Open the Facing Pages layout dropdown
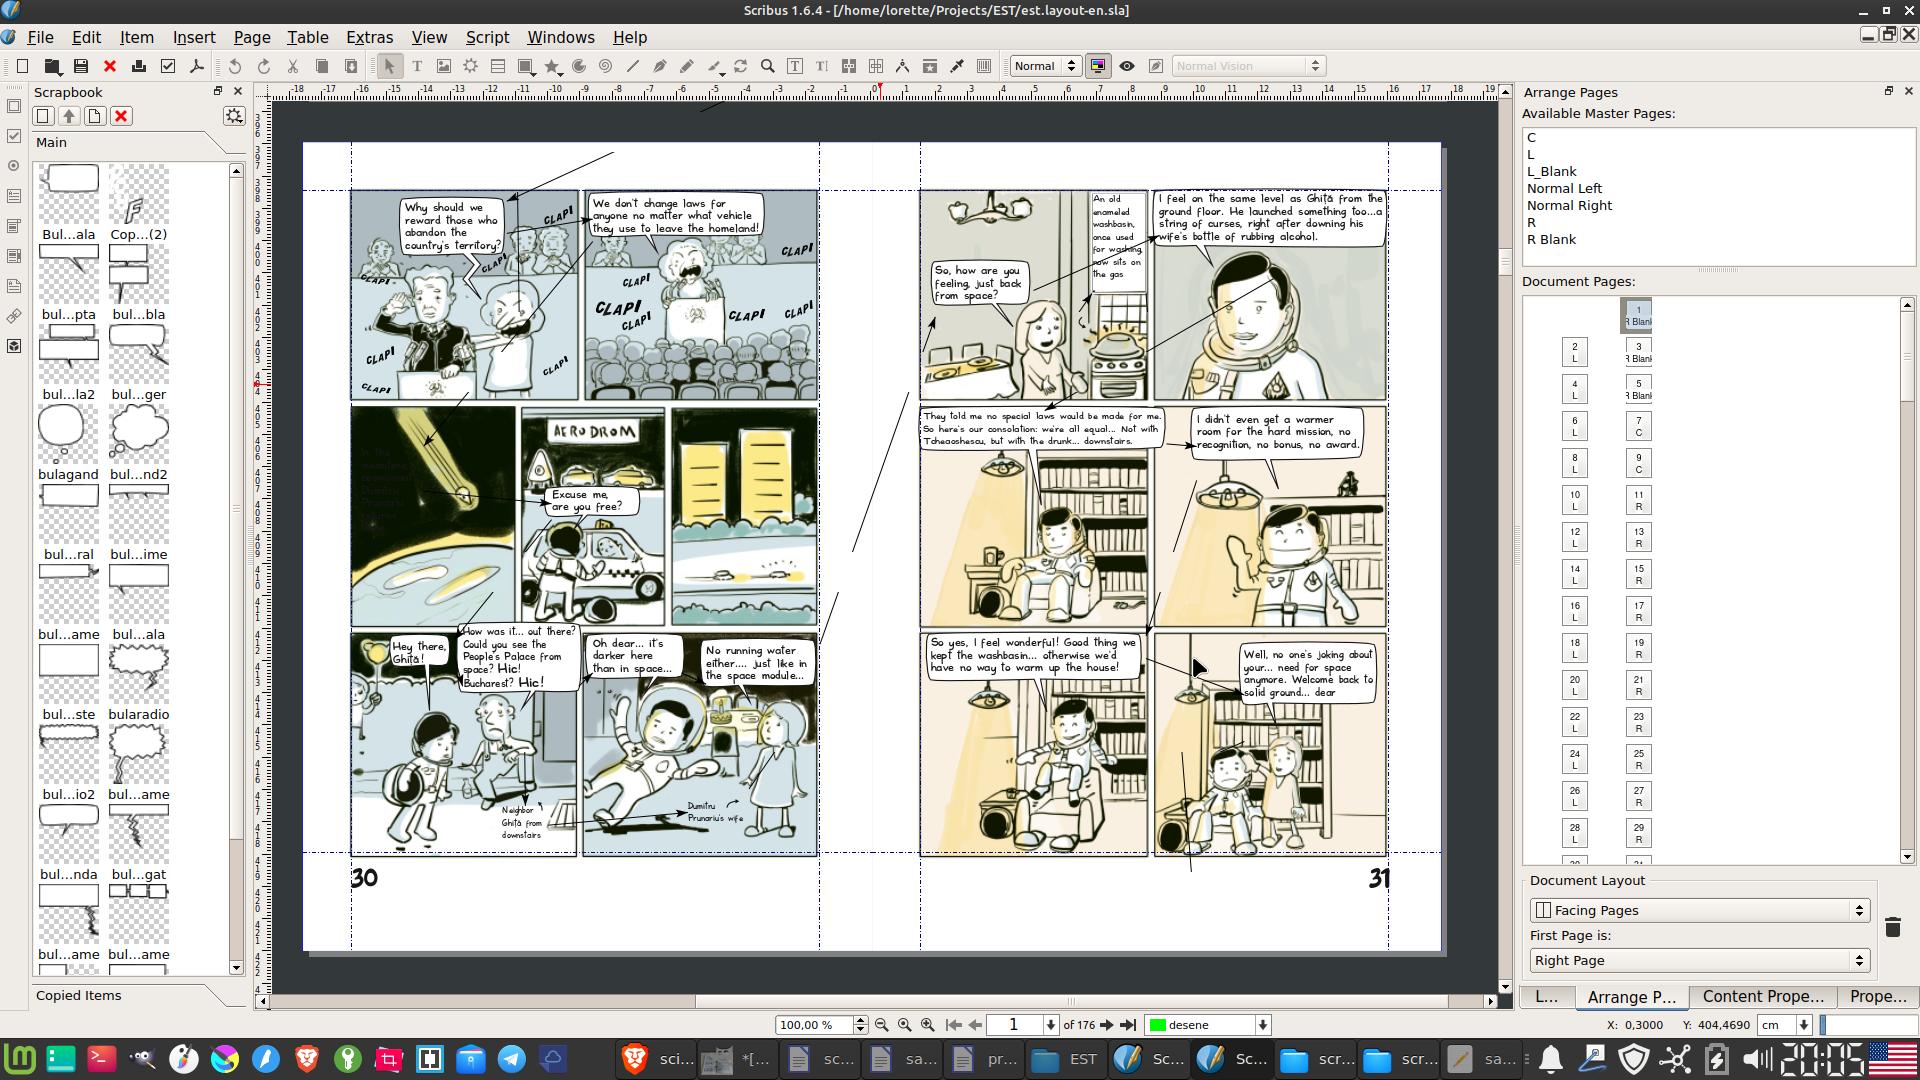 pos(1699,910)
